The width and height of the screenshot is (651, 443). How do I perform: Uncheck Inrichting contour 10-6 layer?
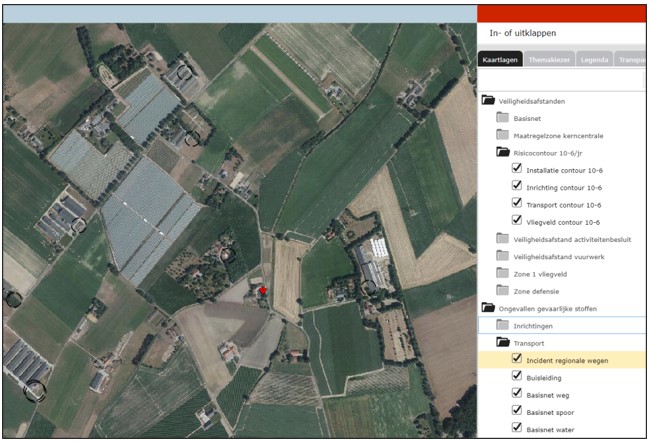516,186
